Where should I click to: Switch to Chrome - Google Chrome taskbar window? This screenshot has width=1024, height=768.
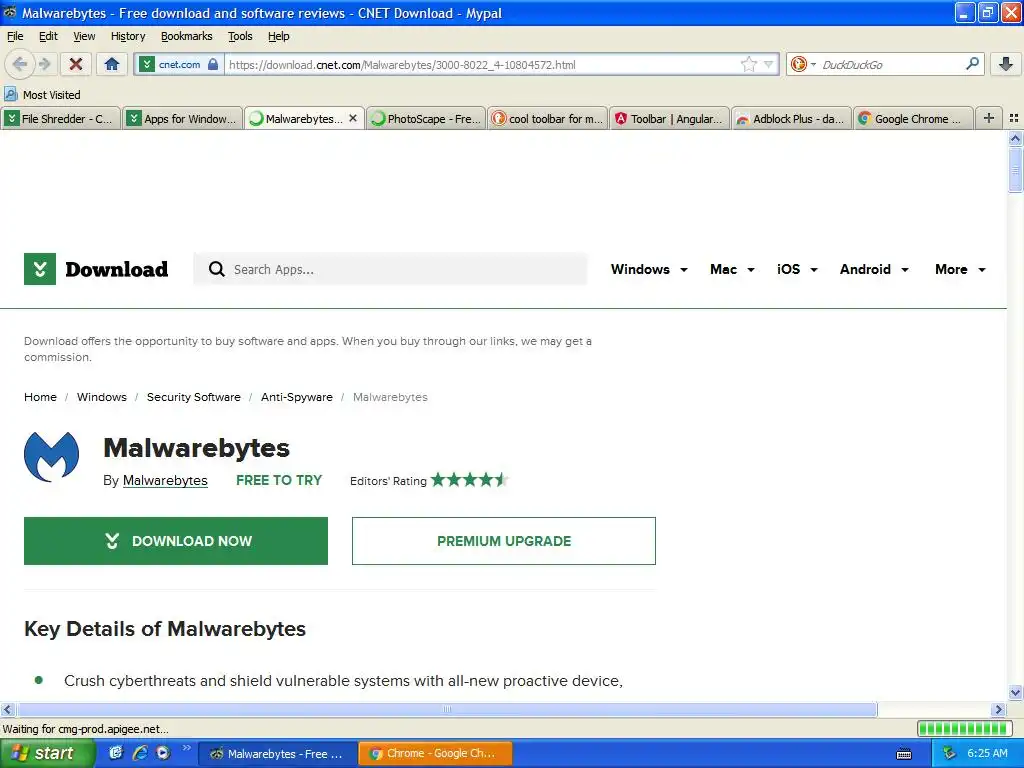click(x=436, y=754)
